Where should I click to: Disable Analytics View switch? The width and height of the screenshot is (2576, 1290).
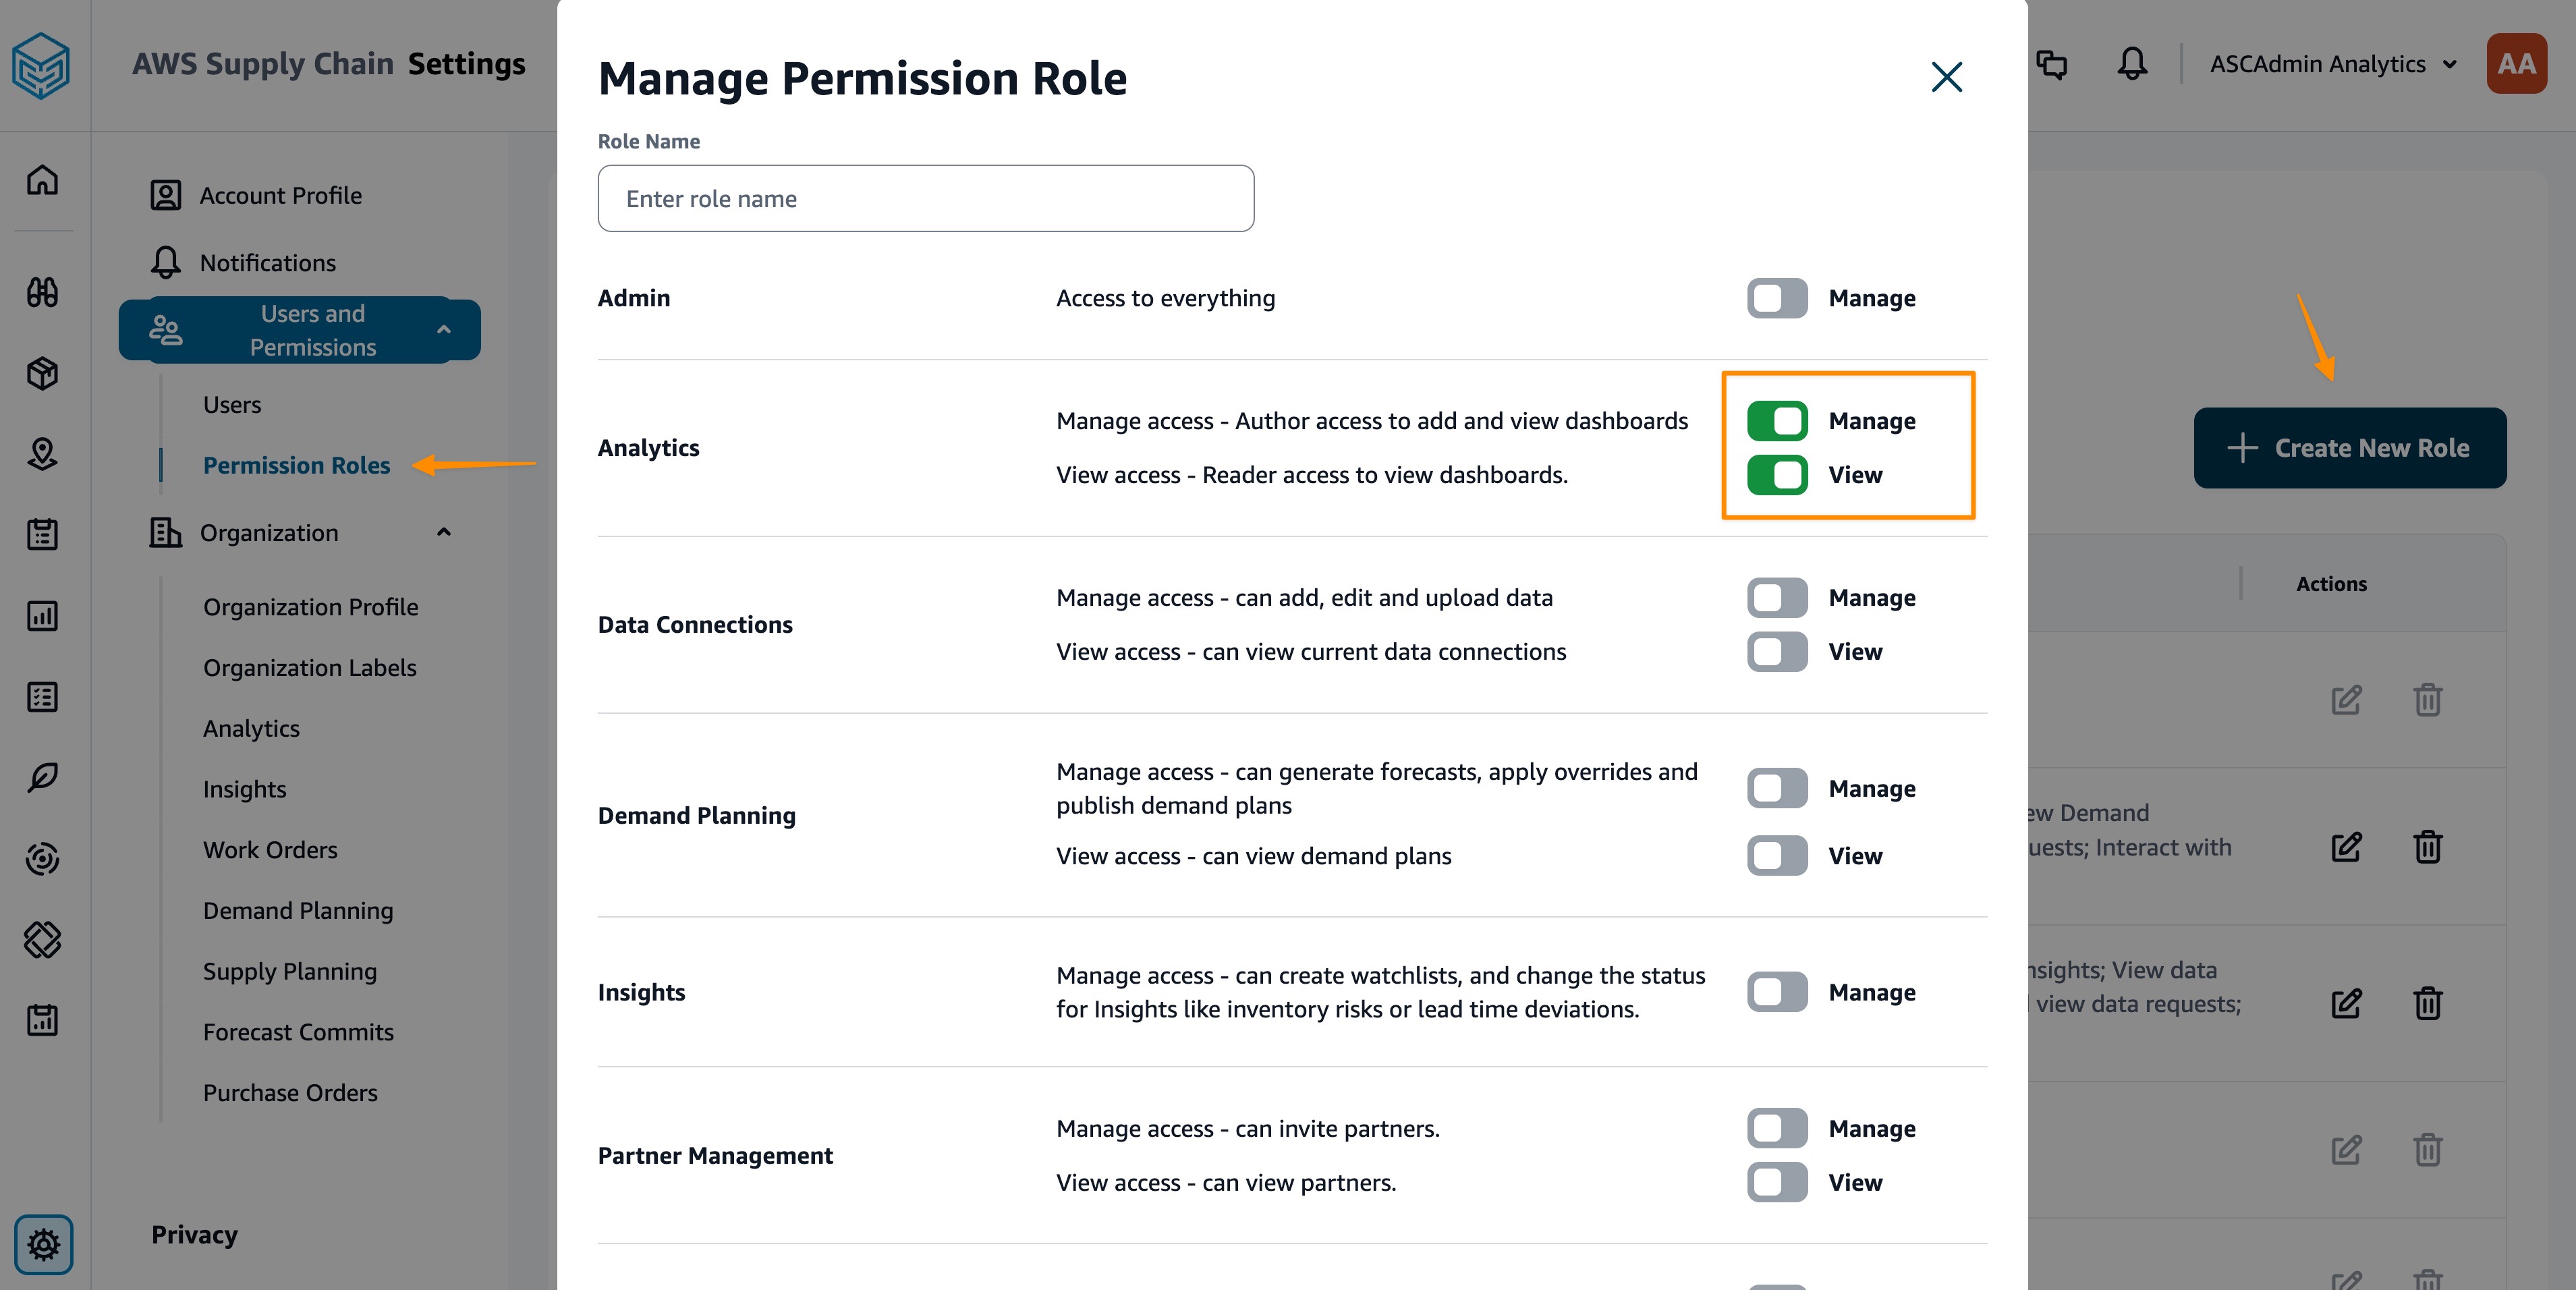(1777, 475)
